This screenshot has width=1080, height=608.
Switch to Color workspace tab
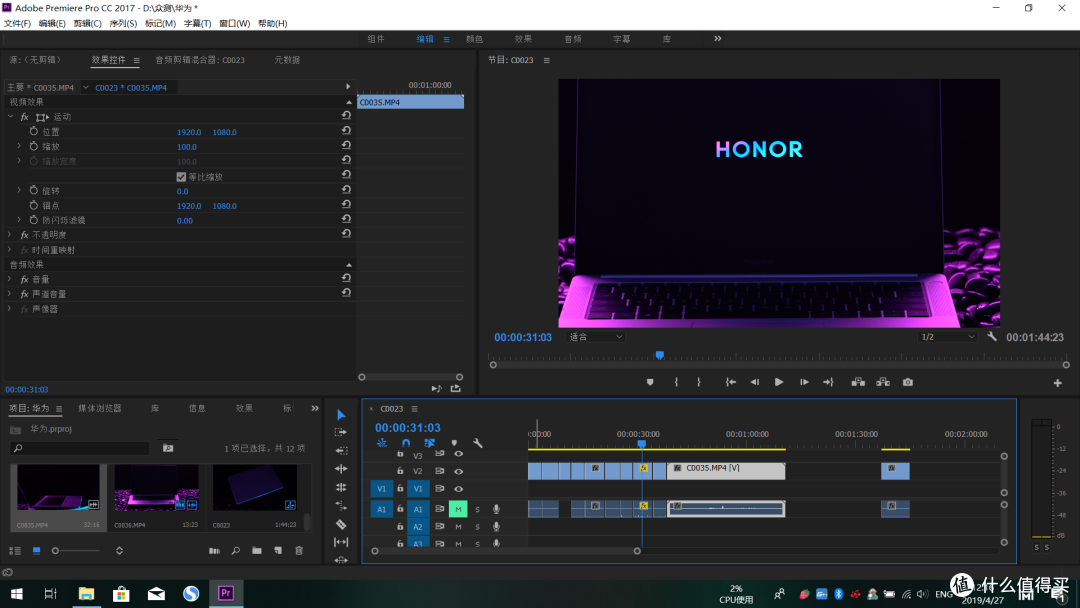475,39
